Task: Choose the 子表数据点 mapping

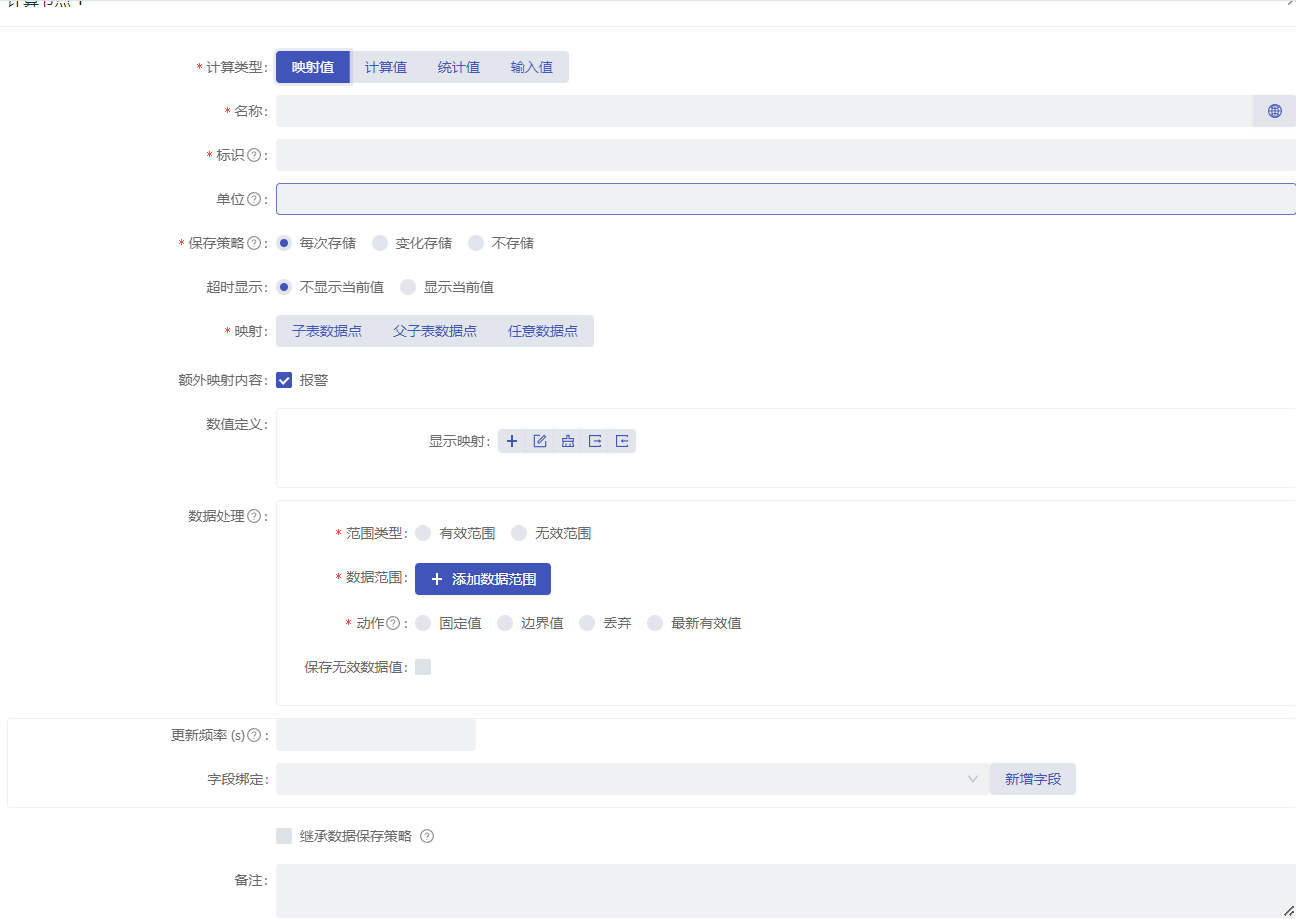Action: 327,331
